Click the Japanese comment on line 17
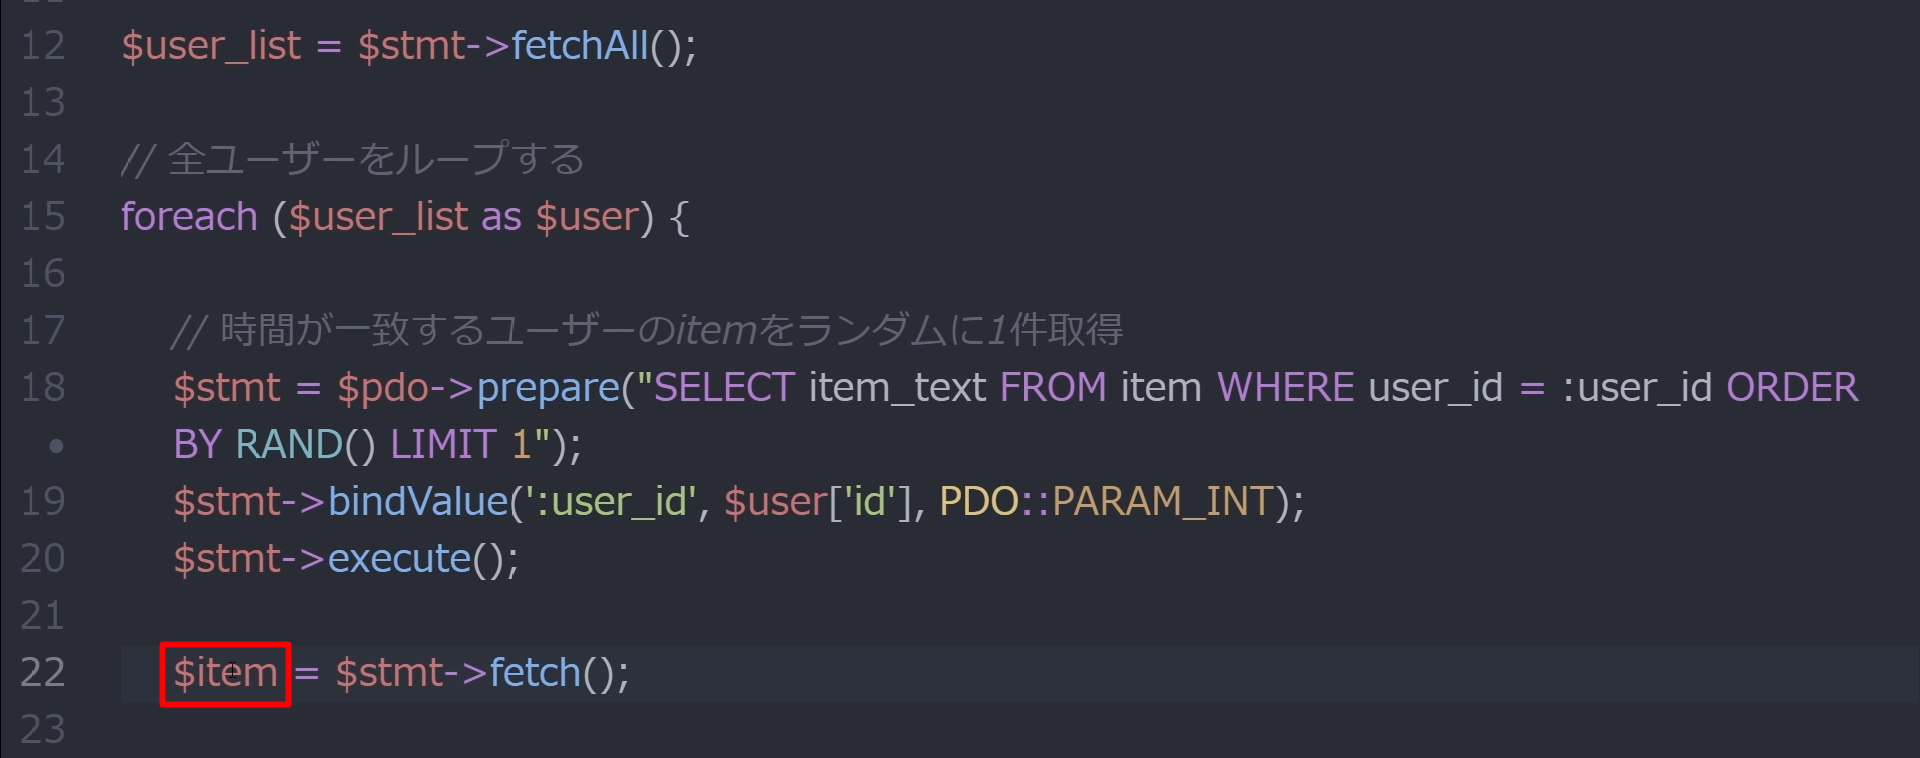Image resolution: width=1920 pixels, height=758 pixels. point(647,331)
